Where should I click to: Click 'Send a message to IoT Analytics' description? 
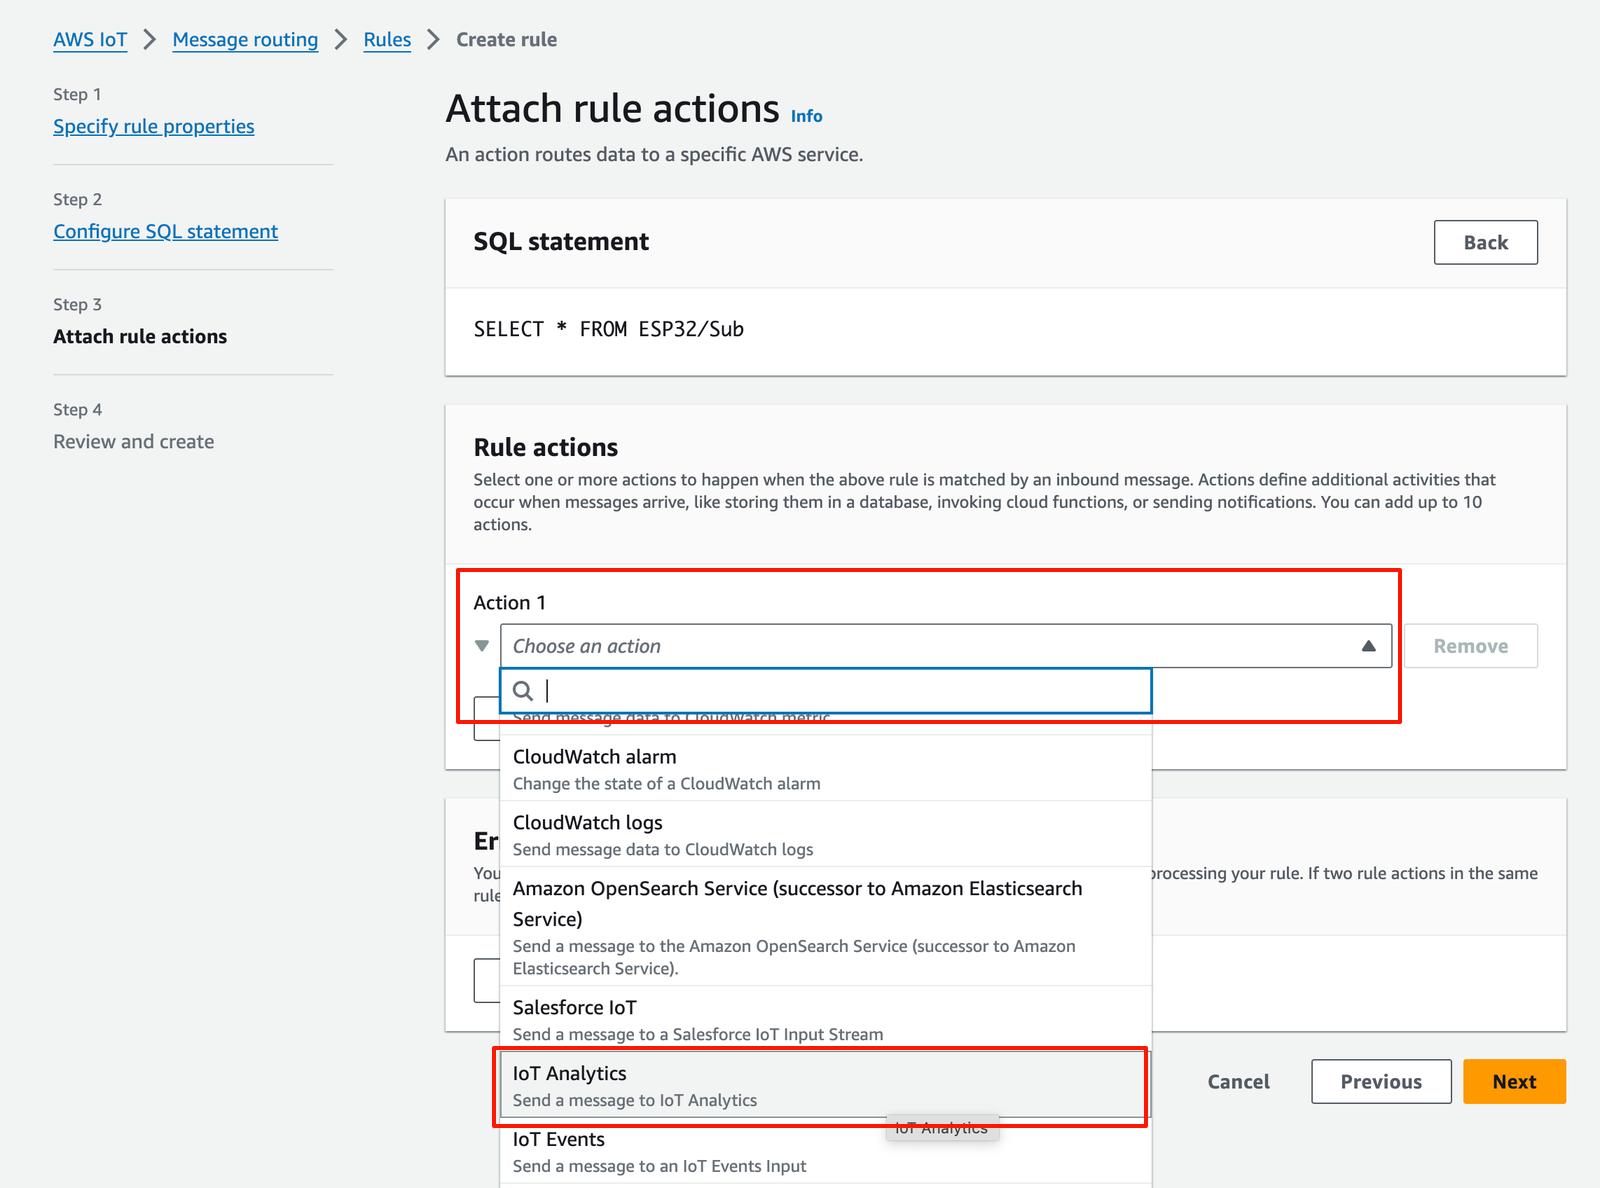click(635, 1101)
